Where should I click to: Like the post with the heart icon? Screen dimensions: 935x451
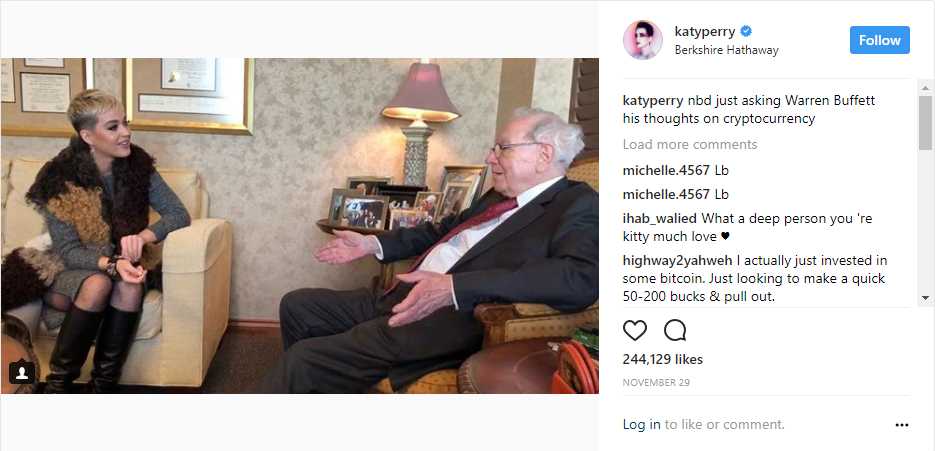[634, 330]
